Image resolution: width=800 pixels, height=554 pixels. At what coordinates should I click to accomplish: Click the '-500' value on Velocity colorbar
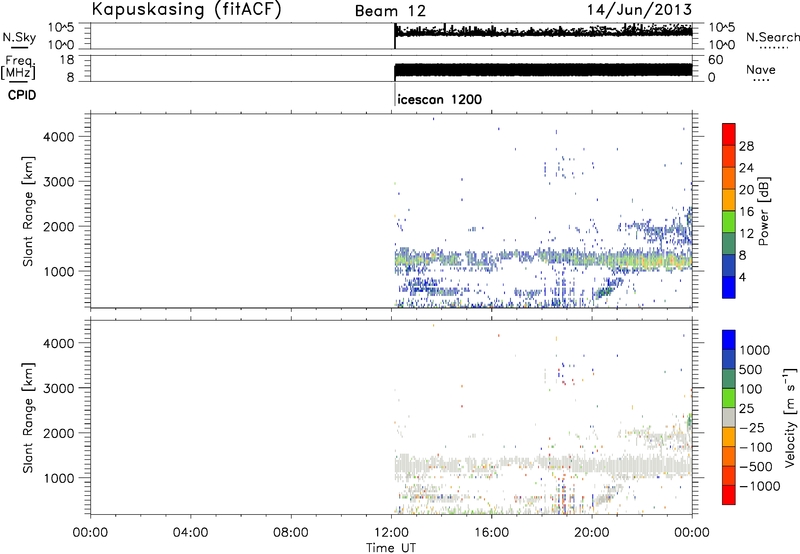tap(755, 467)
